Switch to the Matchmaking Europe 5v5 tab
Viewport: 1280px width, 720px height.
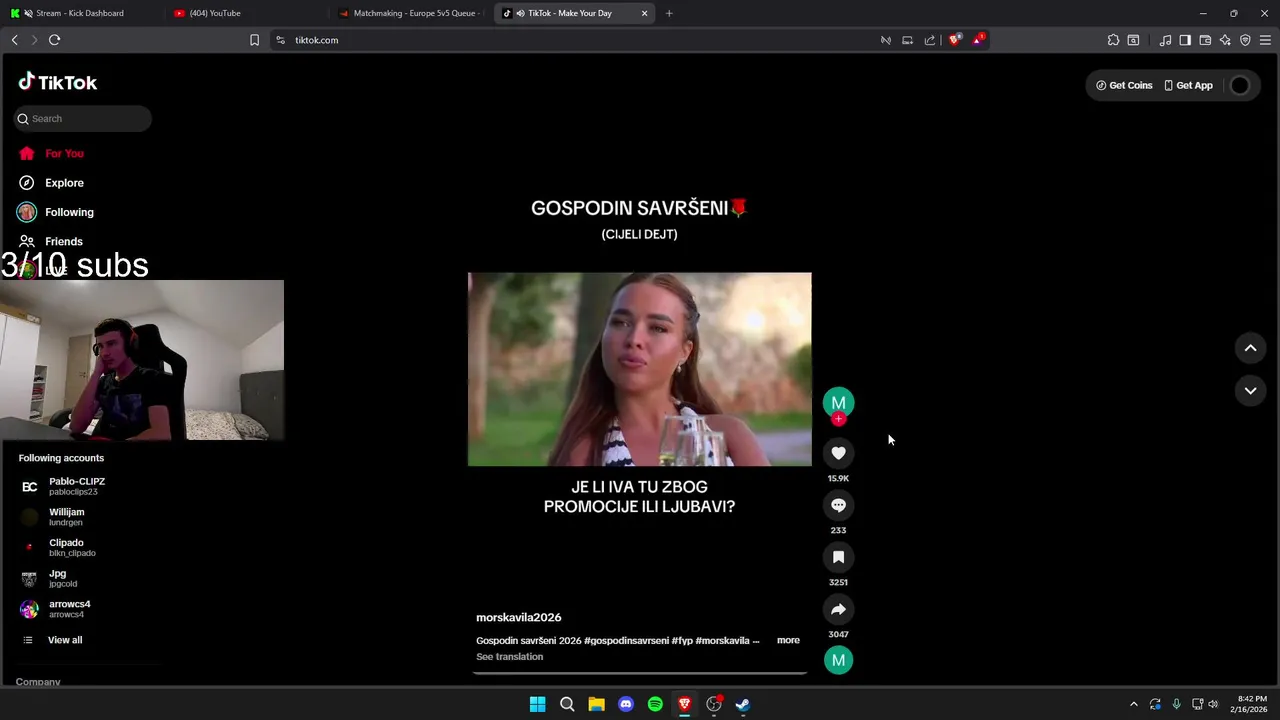(x=410, y=13)
